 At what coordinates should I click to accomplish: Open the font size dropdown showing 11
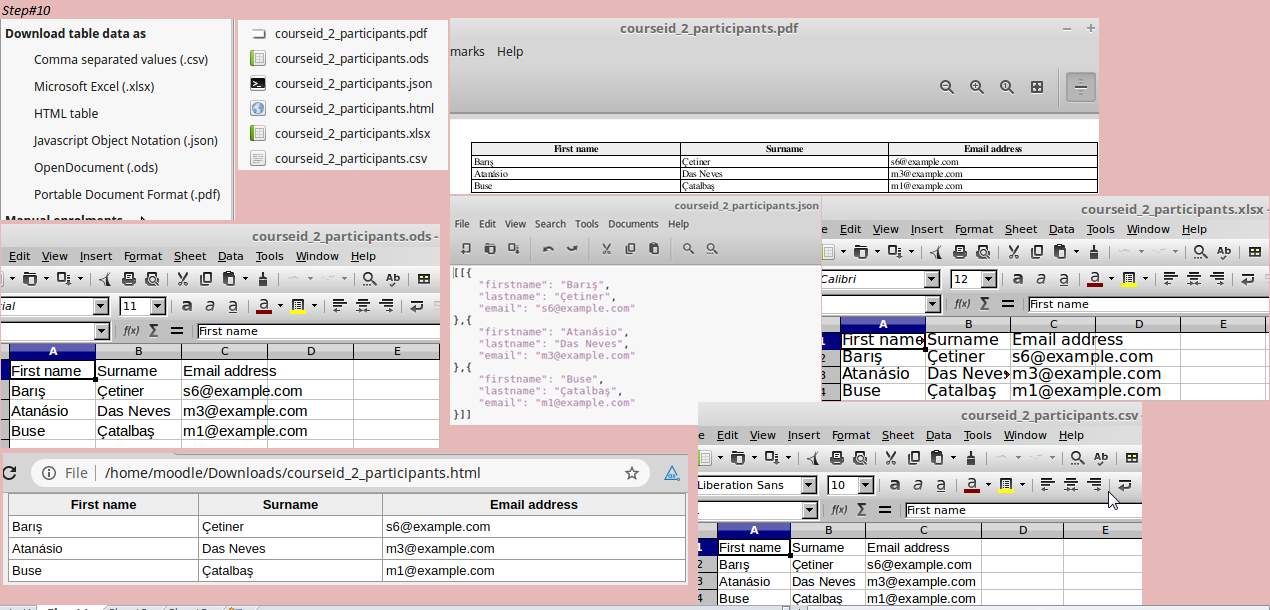pyautogui.click(x=157, y=306)
